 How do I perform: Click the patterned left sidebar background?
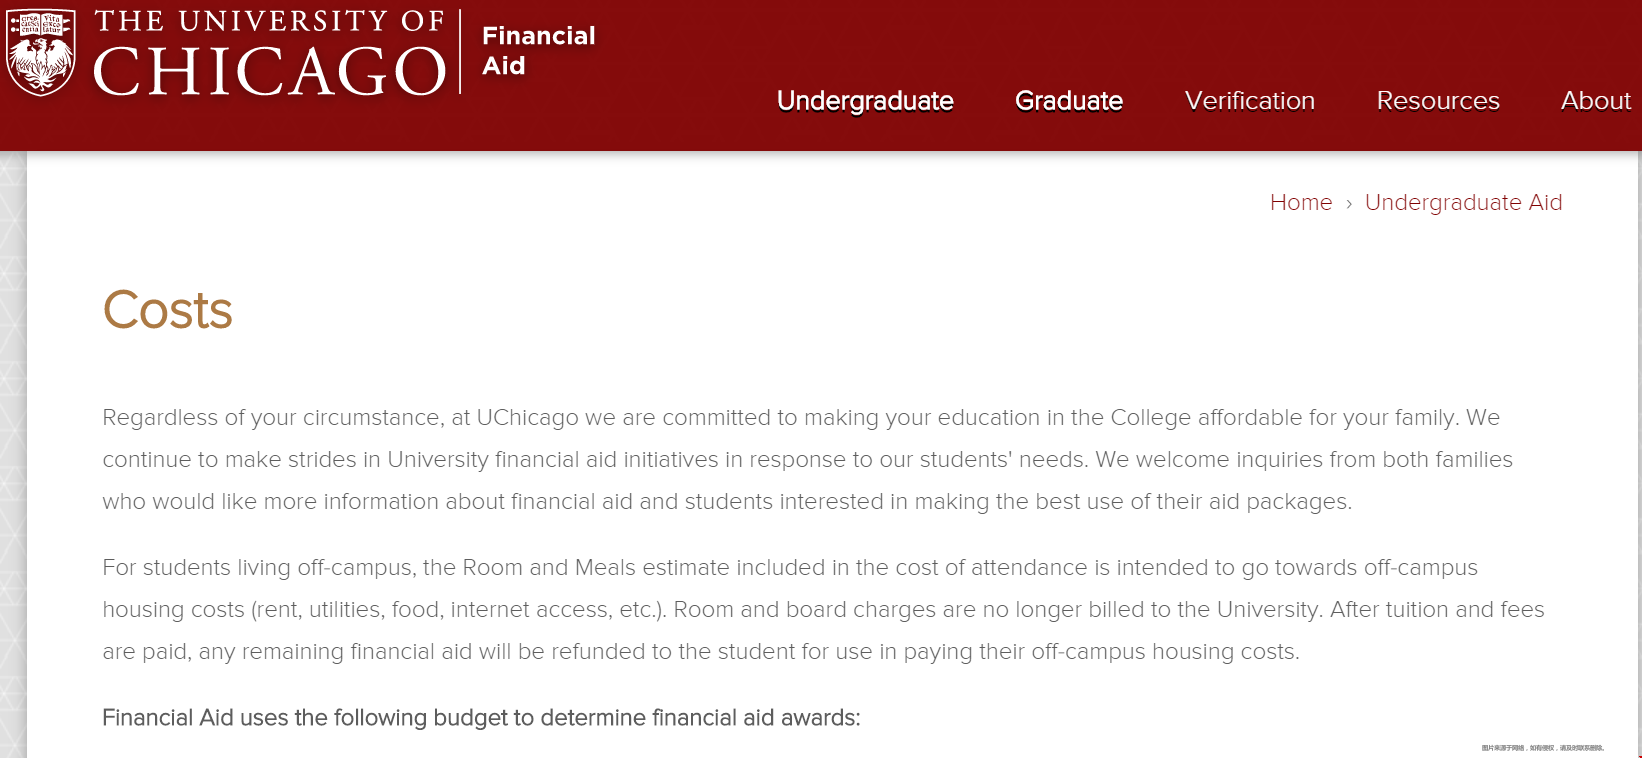point(13,450)
